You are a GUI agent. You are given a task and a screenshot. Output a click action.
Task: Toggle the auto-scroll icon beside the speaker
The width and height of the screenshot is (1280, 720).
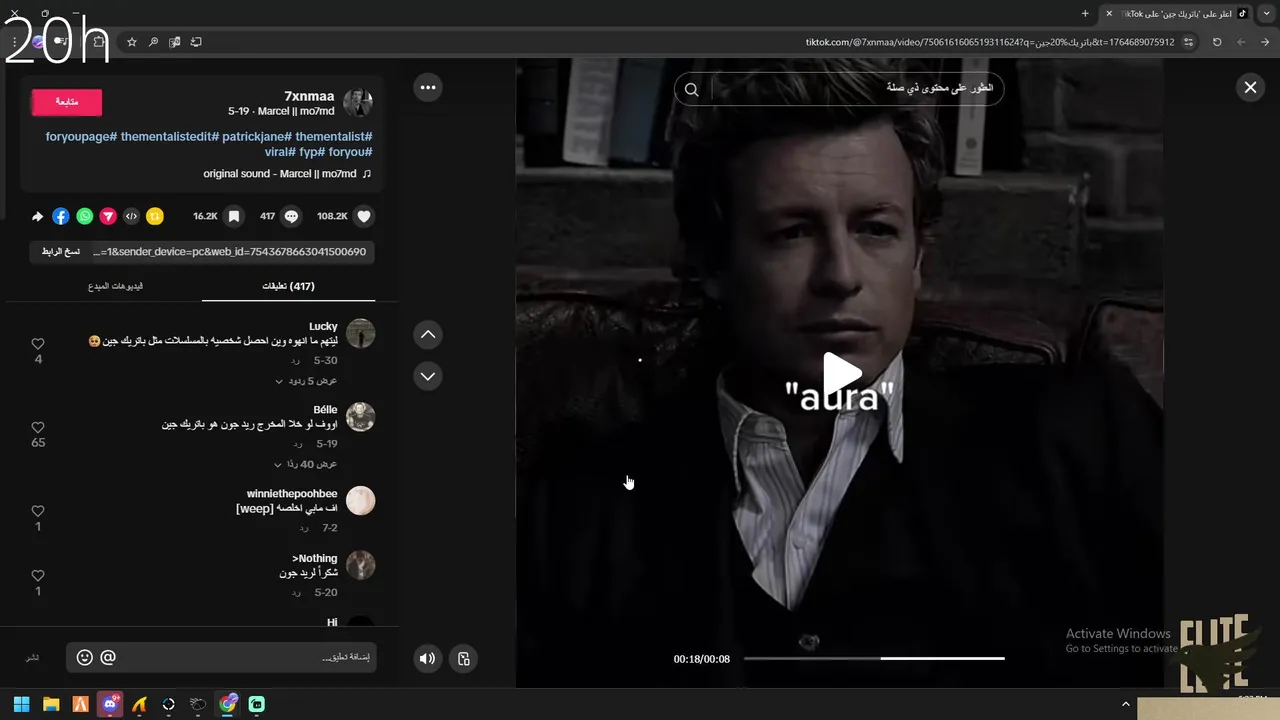tap(464, 658)
